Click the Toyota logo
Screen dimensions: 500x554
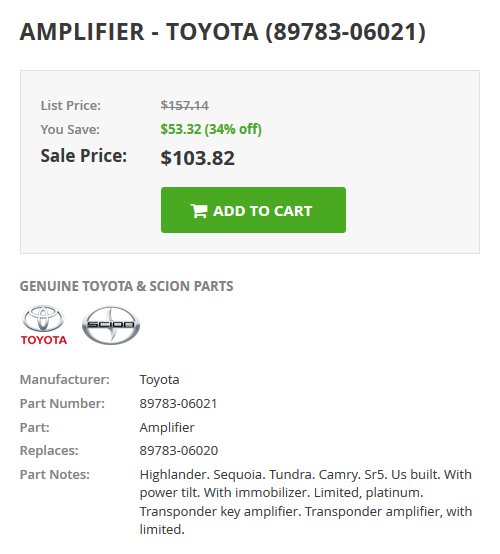43,325
